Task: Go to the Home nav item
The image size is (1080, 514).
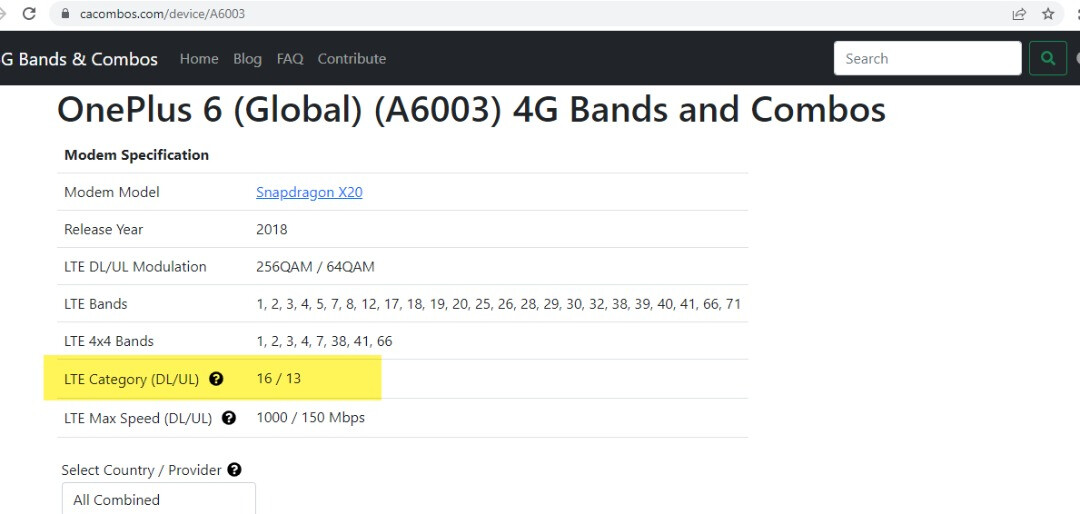Action: click(199, 59)
